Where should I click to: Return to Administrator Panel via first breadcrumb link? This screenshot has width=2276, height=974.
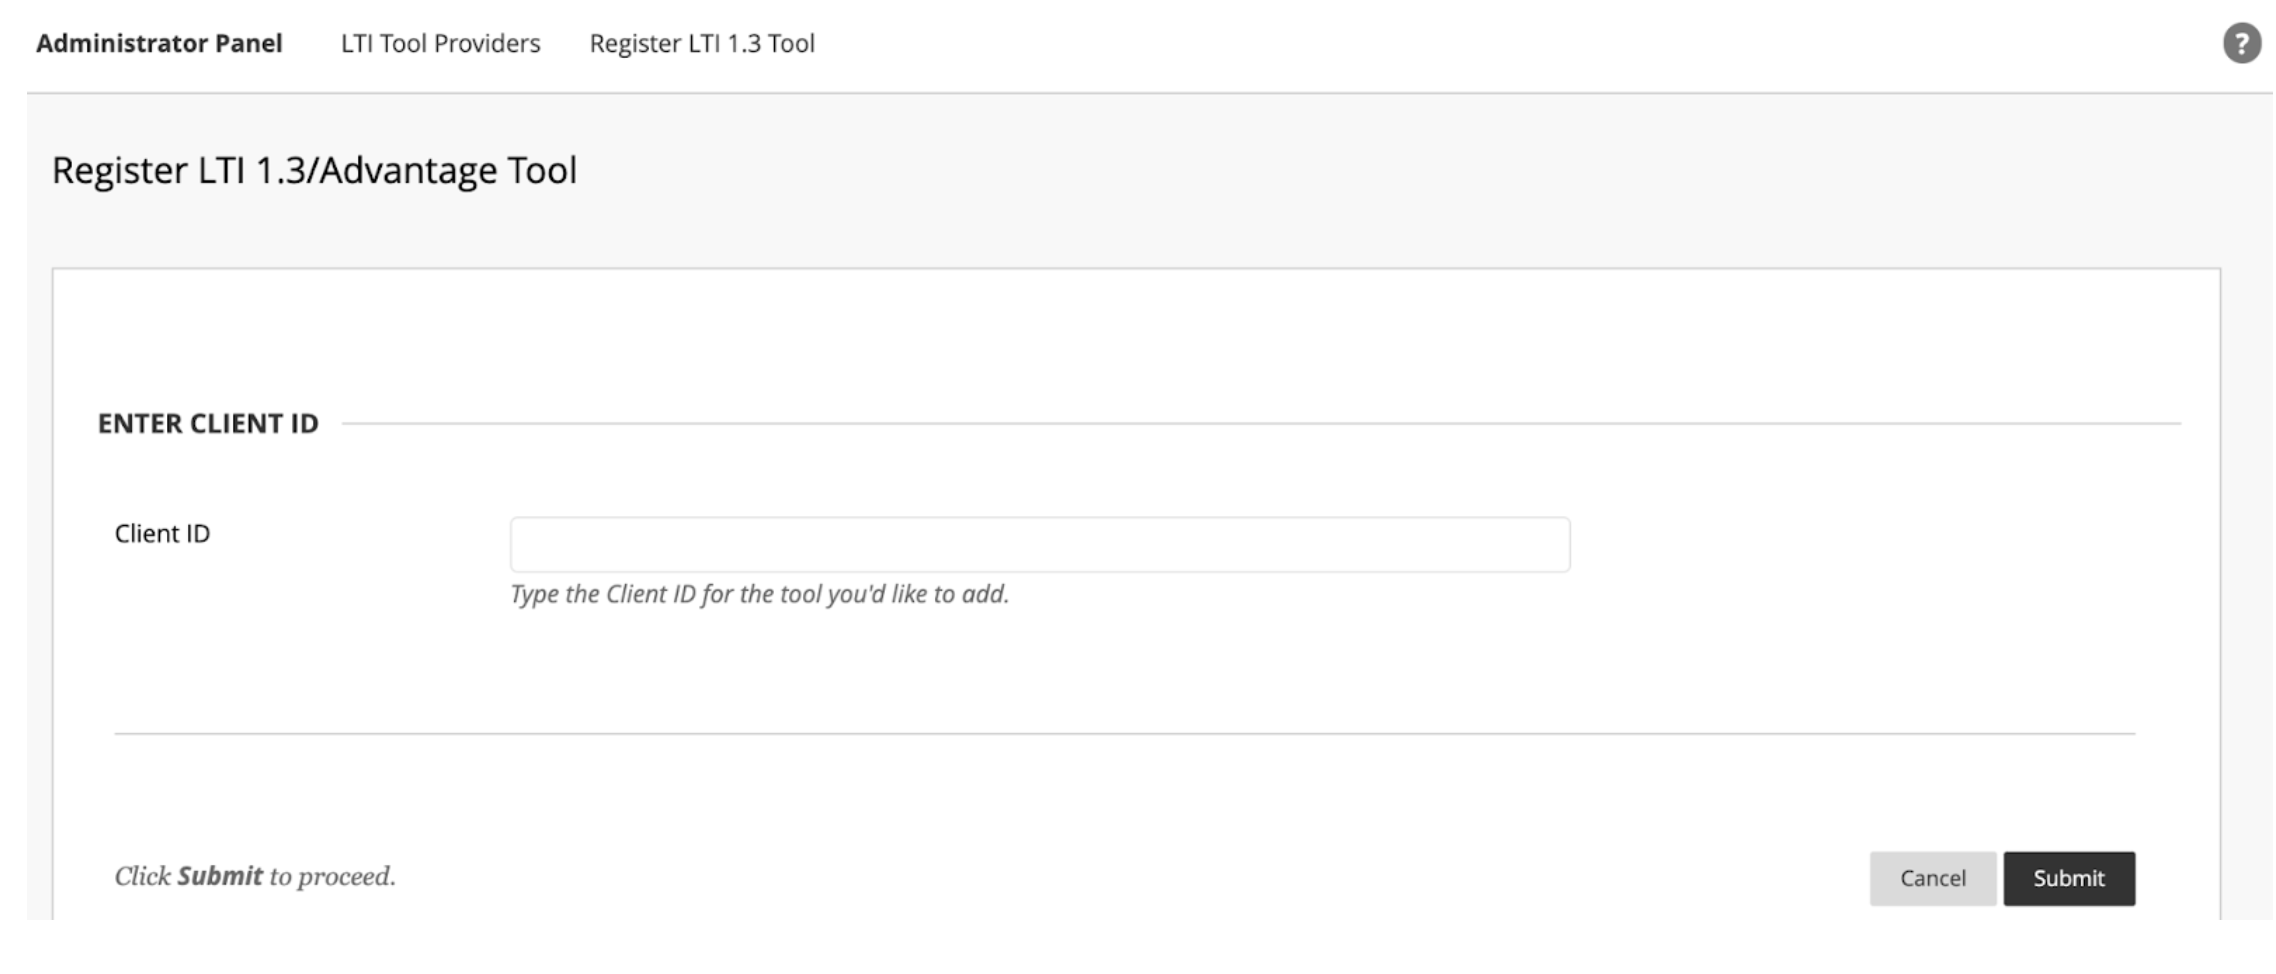tap(159, 43)
